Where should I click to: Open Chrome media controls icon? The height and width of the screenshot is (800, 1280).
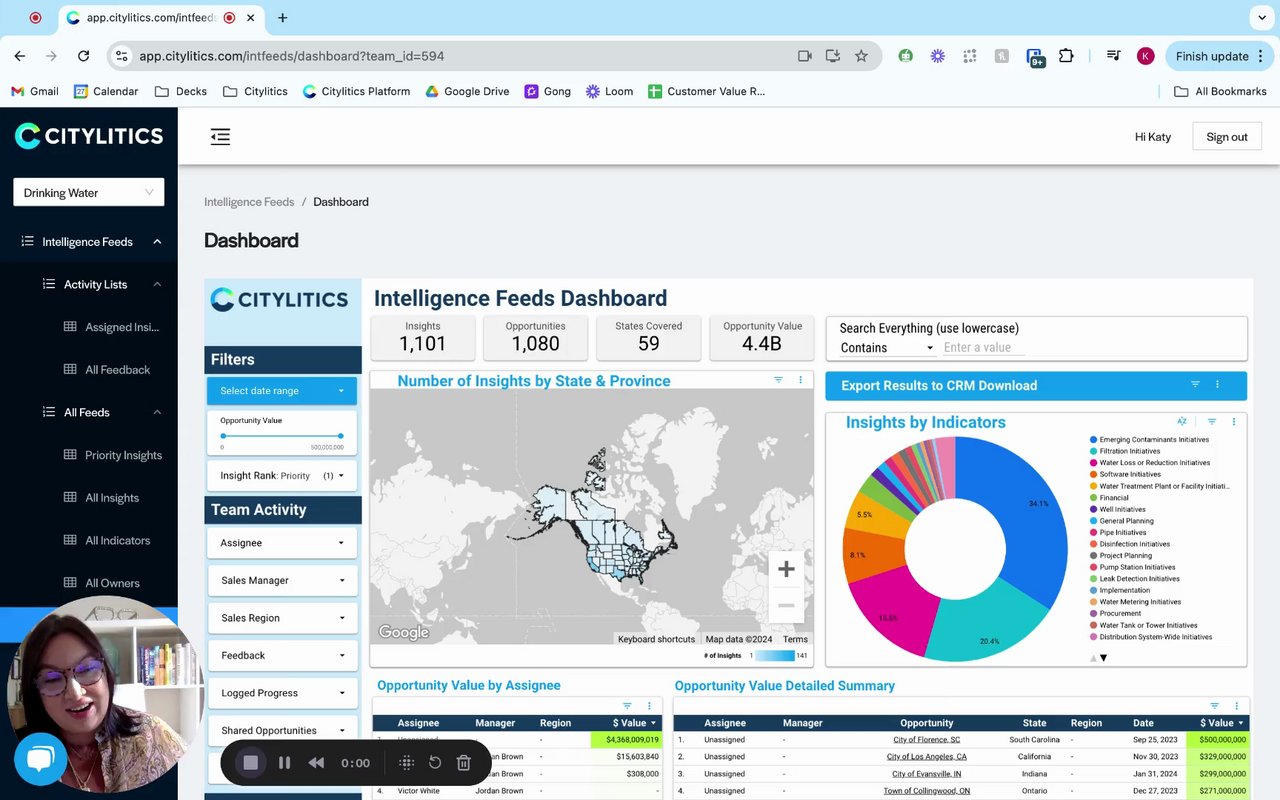pos(1113,56)
